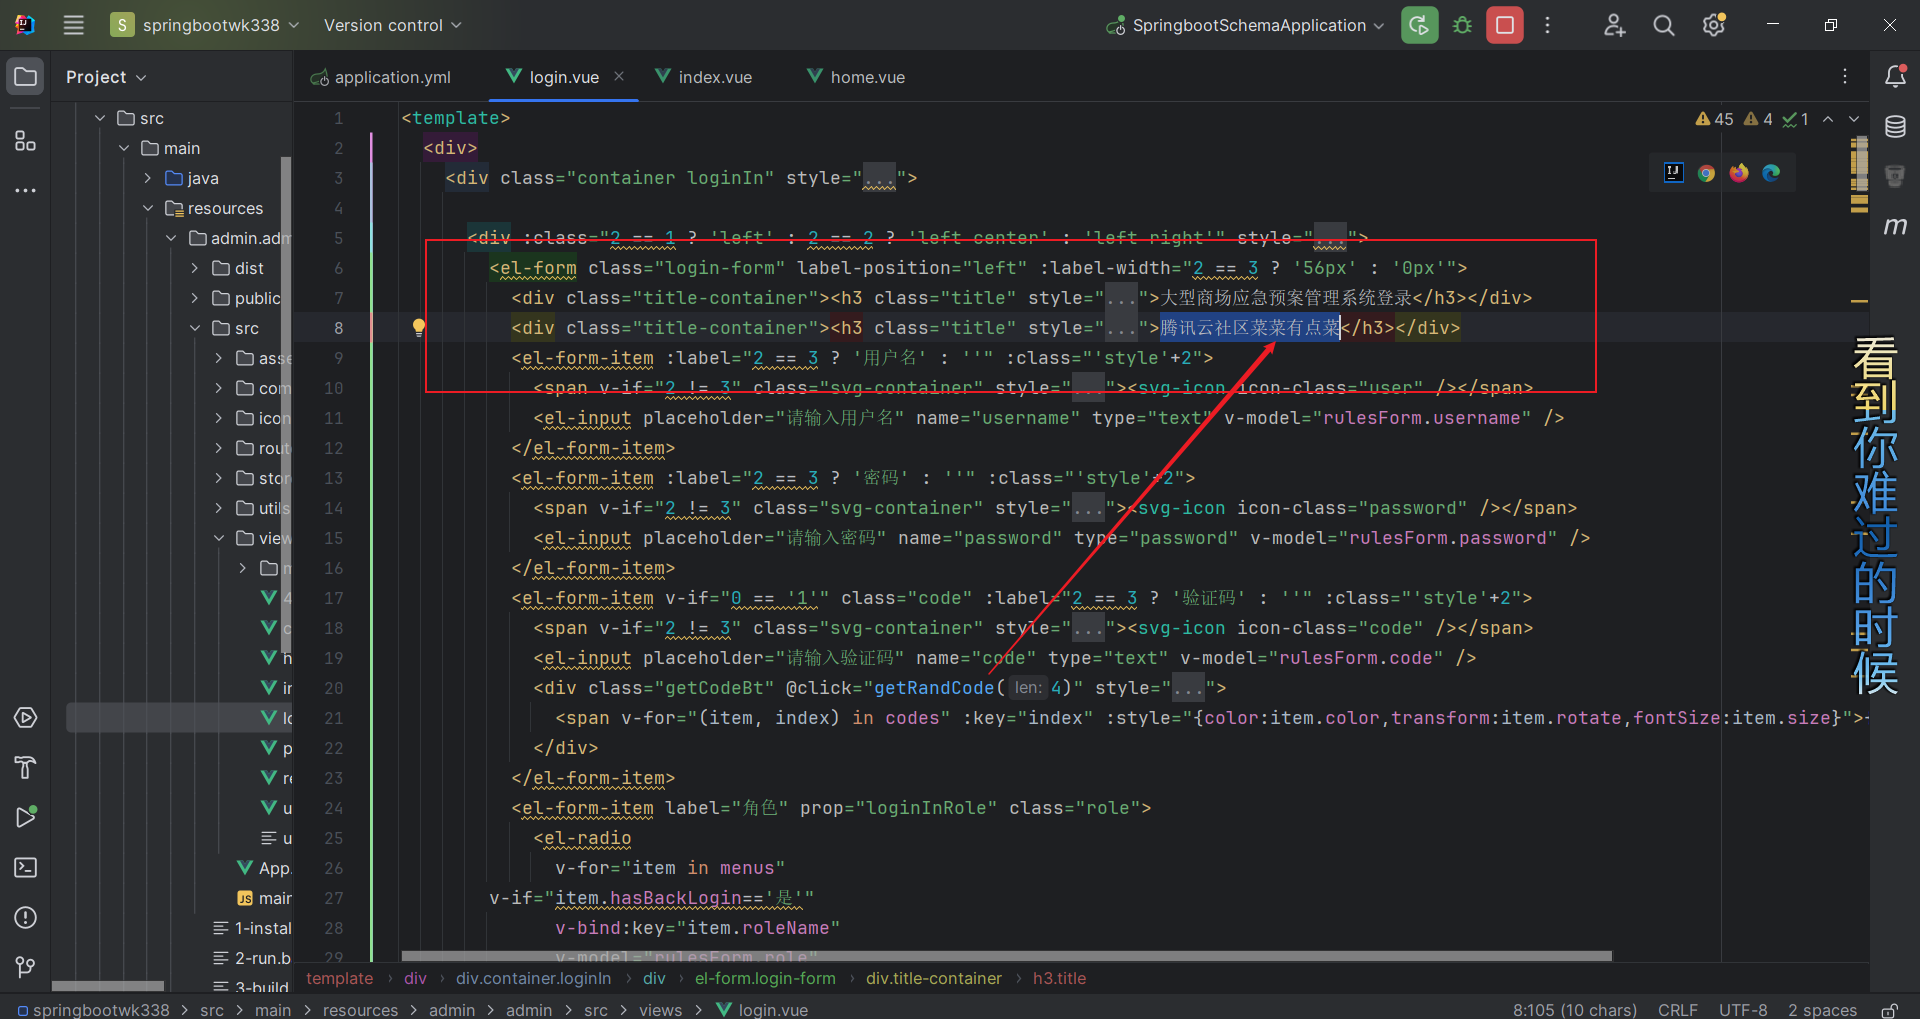Click h3.title breadcrumb

[1059, 978]
